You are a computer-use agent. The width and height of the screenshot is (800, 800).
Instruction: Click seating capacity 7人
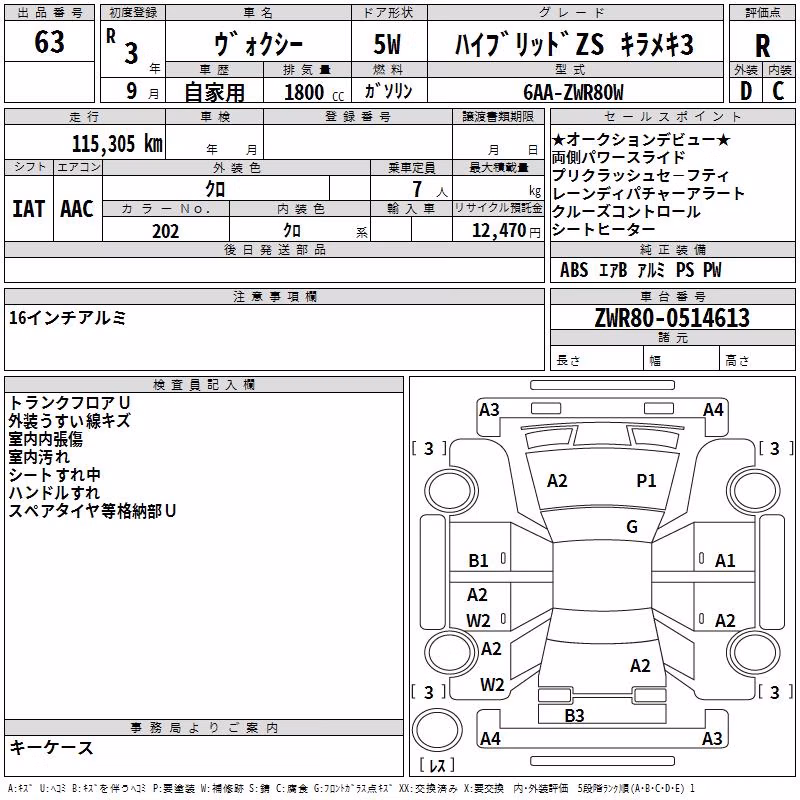(x=430, y=189)
